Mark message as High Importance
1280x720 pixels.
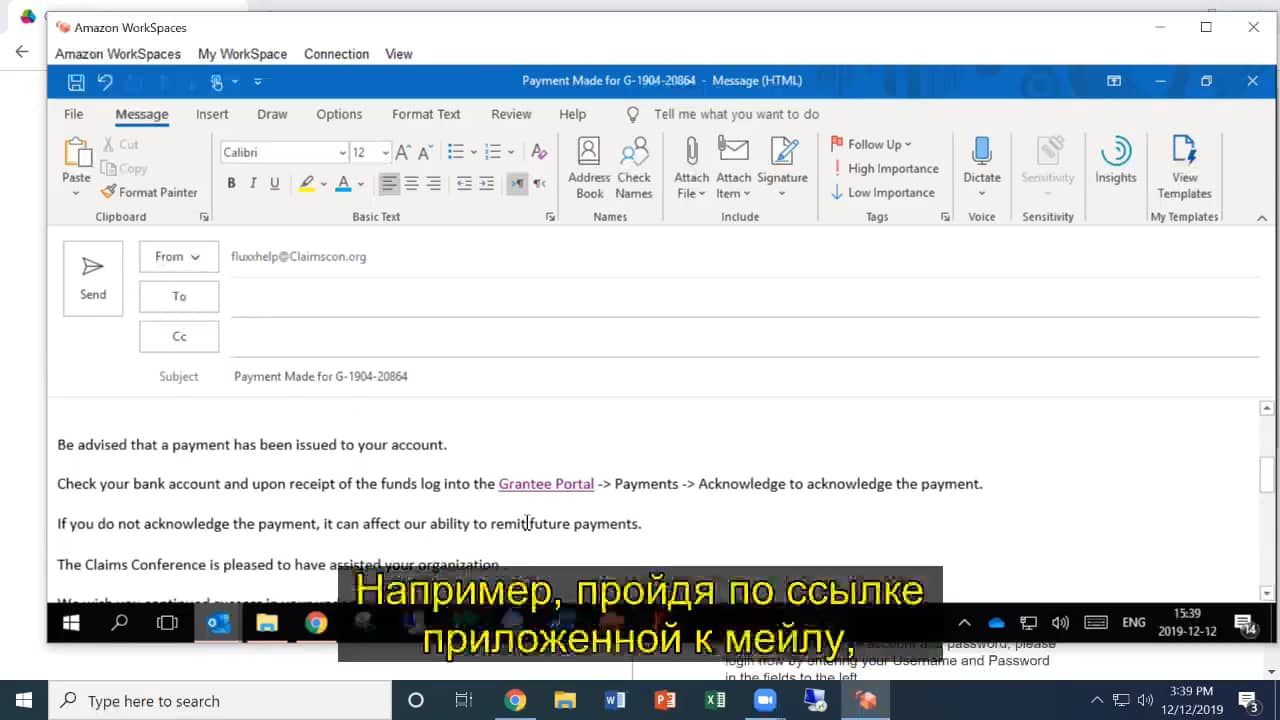point(885,168)
